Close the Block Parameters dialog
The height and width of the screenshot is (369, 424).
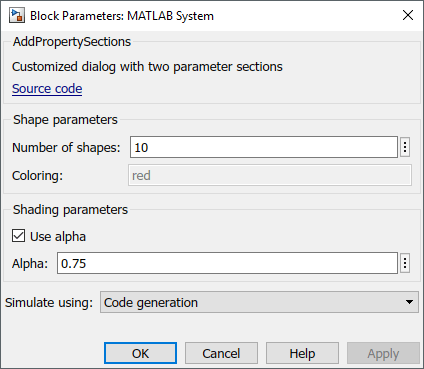coord(408,15)
